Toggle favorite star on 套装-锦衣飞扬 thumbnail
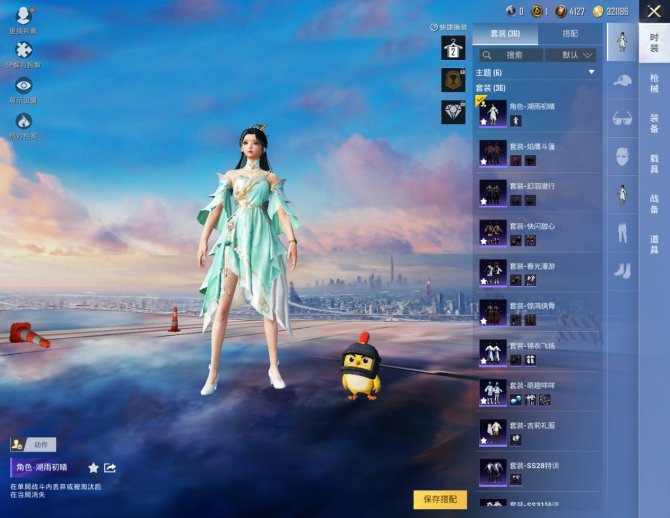 483,361
